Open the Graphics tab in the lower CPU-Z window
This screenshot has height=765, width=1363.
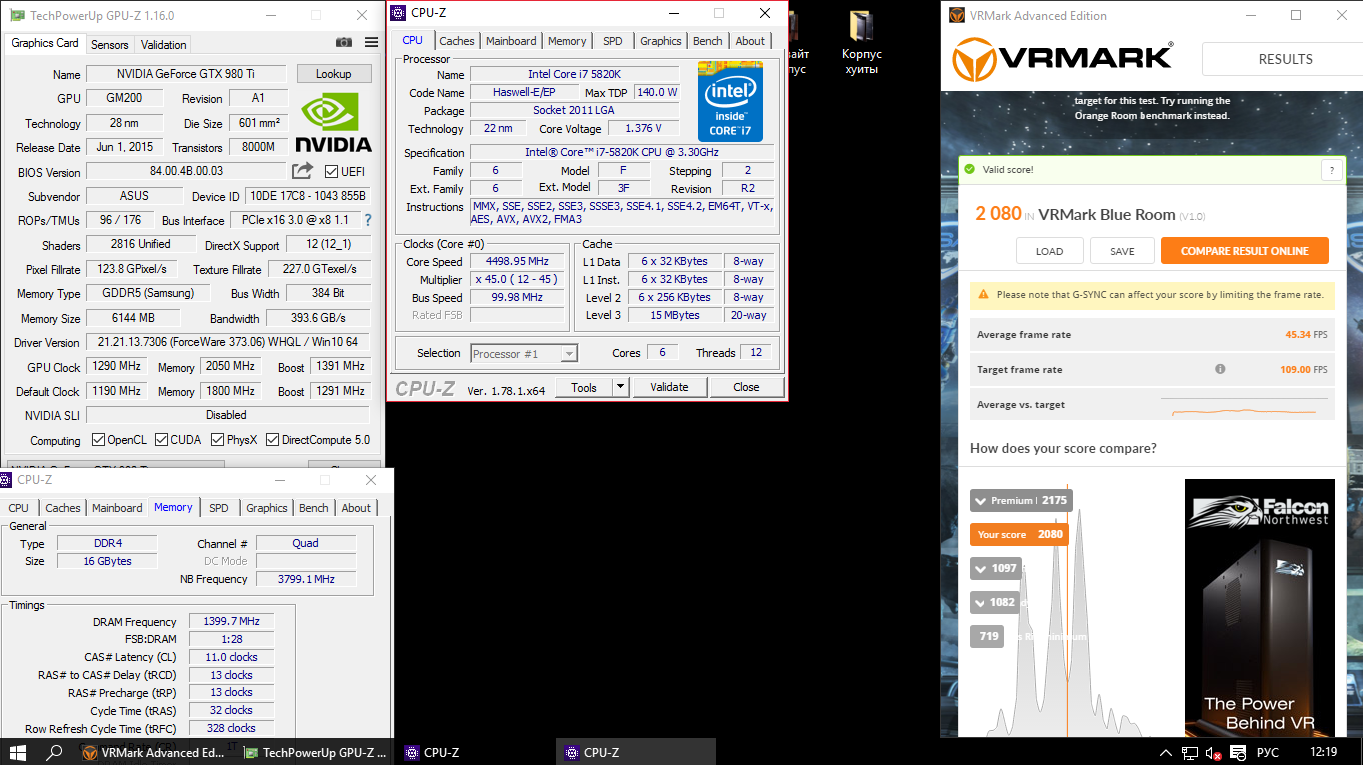267,508
